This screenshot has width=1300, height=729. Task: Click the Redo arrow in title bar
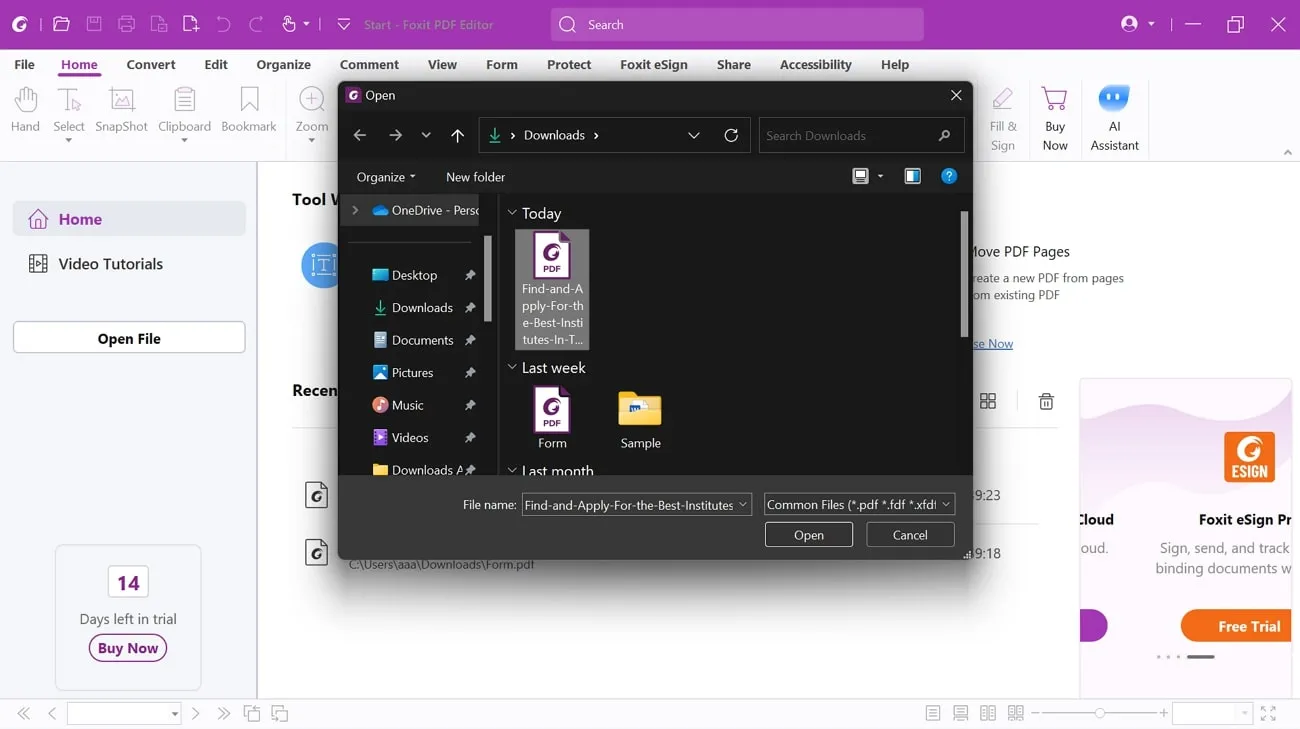(x=256, y=24)
